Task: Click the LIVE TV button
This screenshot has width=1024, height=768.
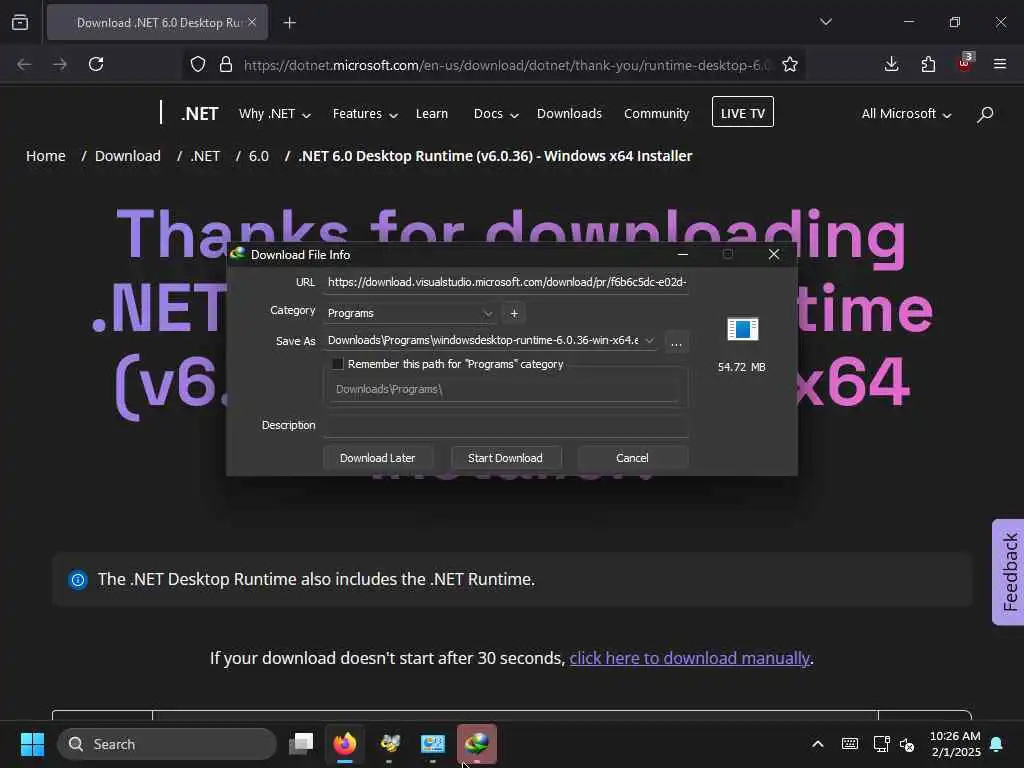Action: [743, 112]
